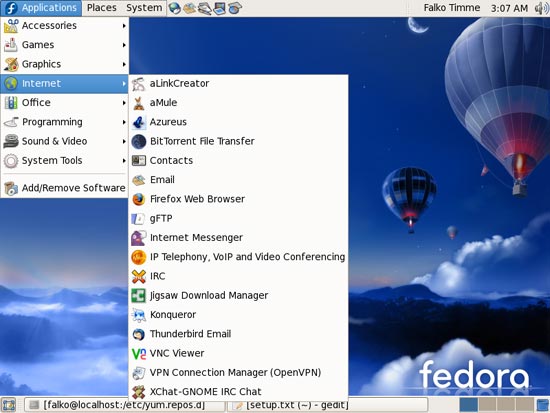This screenshot has height=413, width=550.
Task: Choose Add/Remove Software entry
Action: coord(65,188)
